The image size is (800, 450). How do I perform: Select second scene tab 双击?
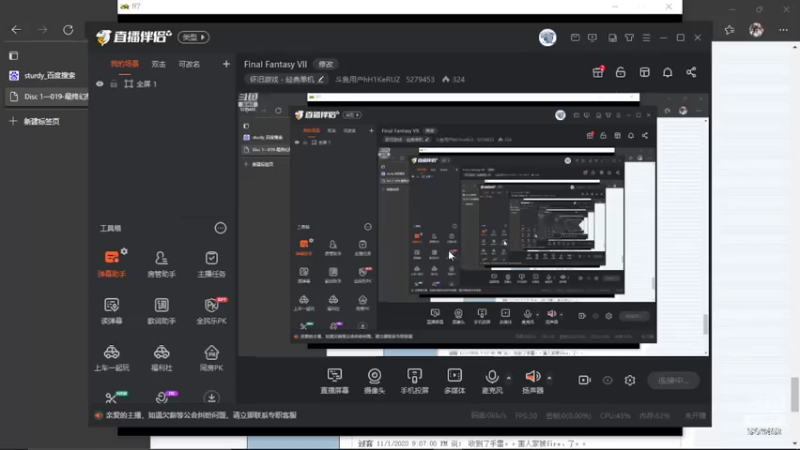[159, 64]
